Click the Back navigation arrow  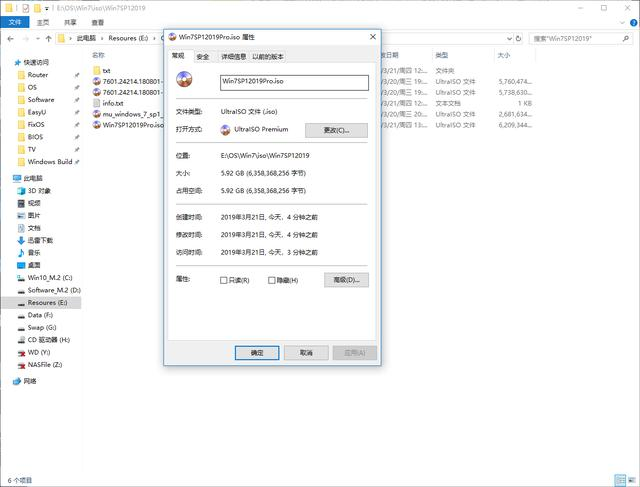[x=11, y=38]
